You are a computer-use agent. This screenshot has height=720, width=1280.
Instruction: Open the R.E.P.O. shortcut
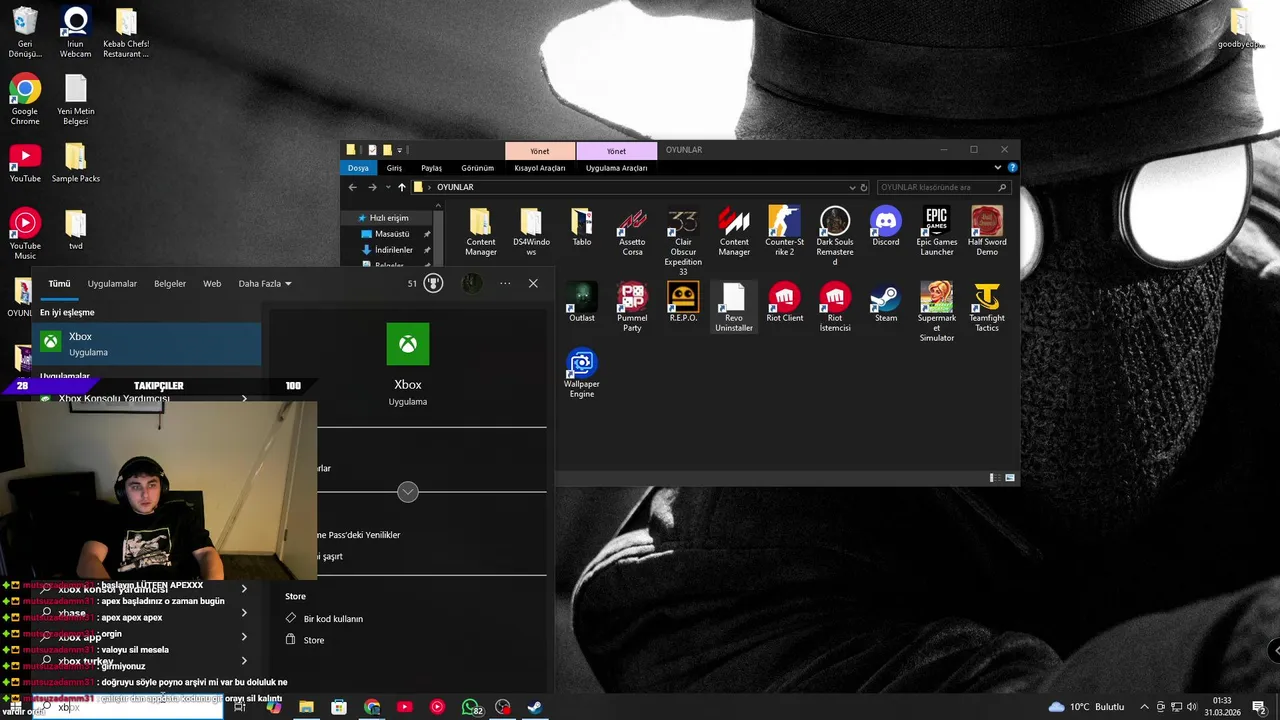pyautogui.click(x=683, y=303)
